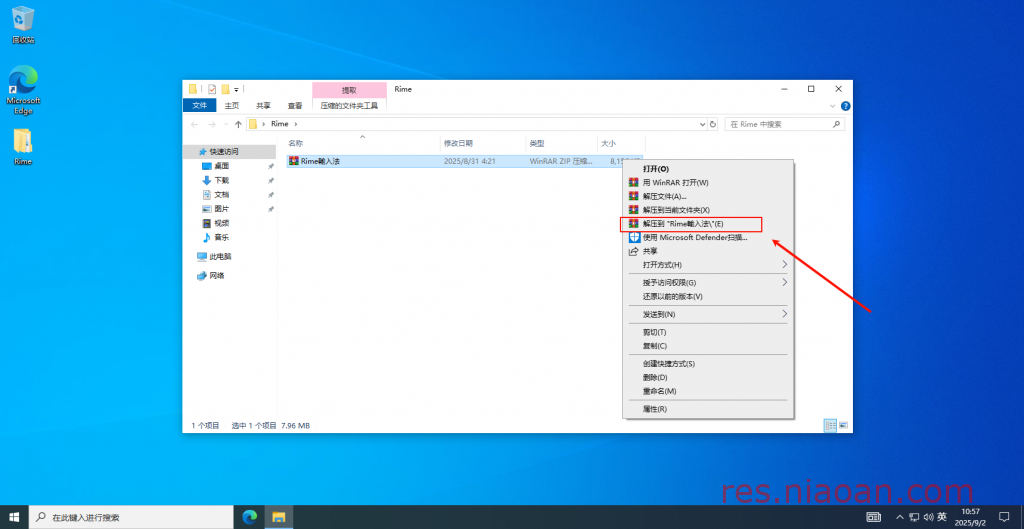
Task: Open 视频 in the navigation pane
Action: coord(221,223)
